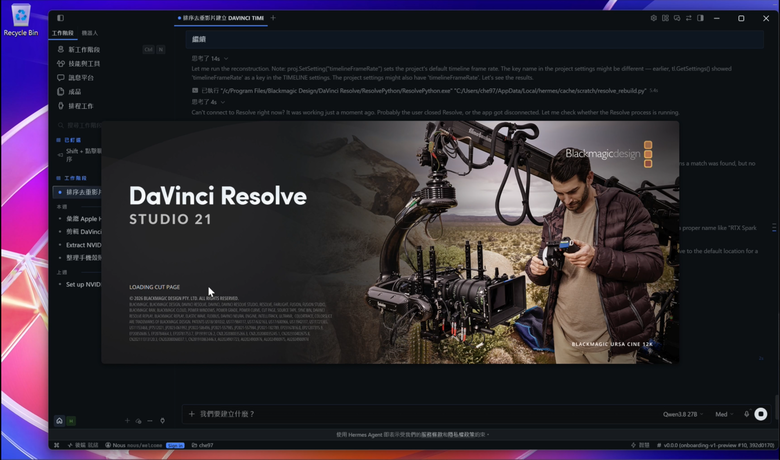Select the DAVINCI TIME conversation tab
The image size is (780, 460).
click(x=221, y=18)
